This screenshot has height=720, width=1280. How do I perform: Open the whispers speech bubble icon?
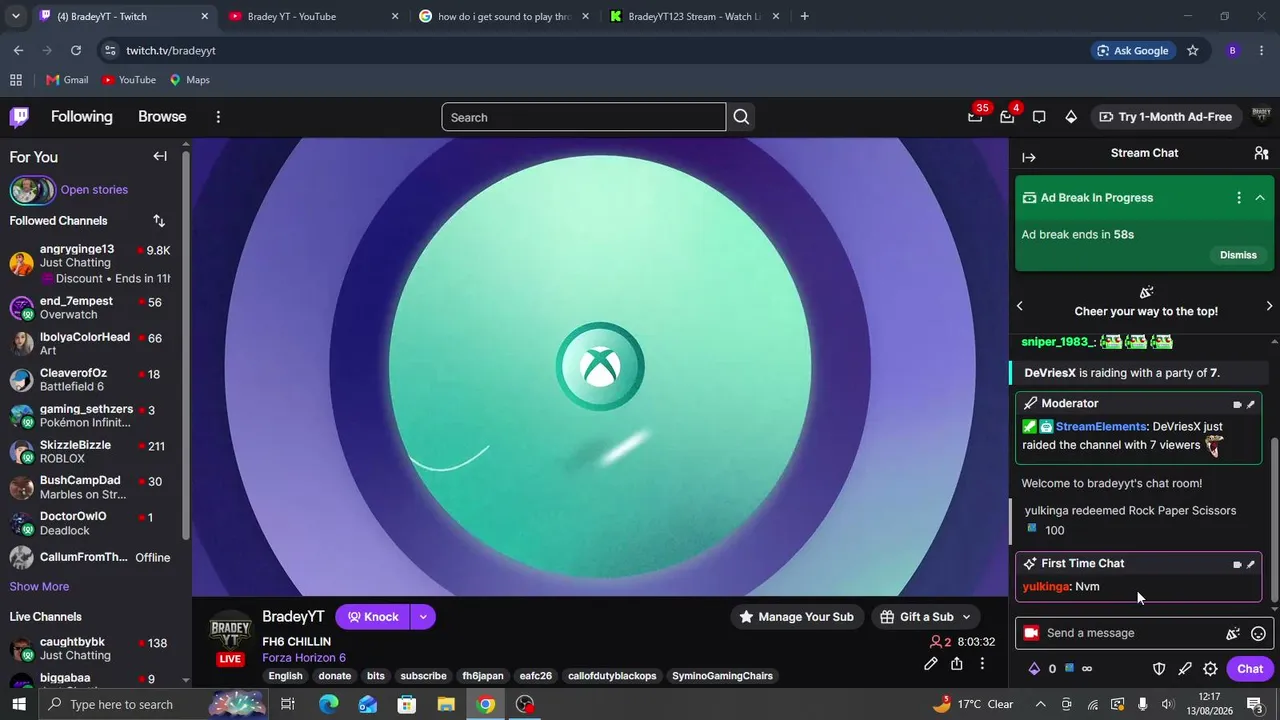1039,117
